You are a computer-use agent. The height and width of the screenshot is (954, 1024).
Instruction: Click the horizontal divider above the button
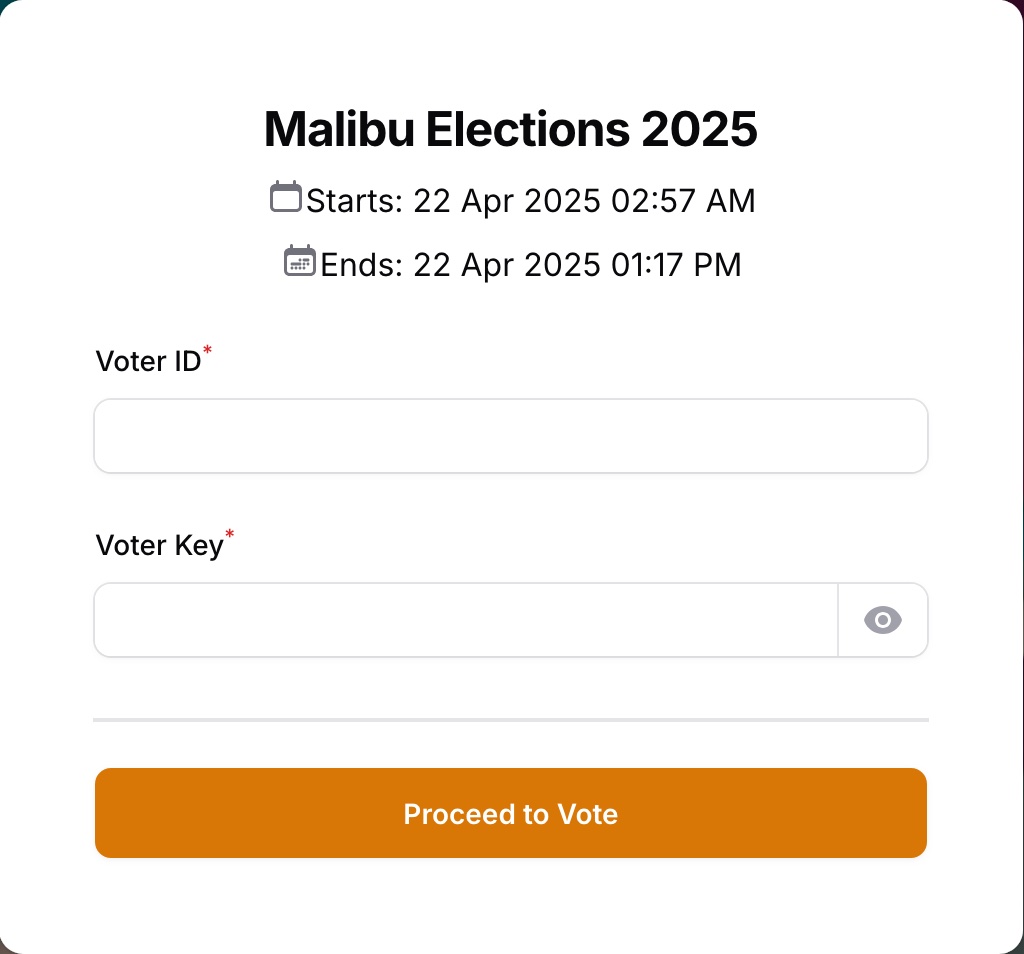(x=510, y=719)
